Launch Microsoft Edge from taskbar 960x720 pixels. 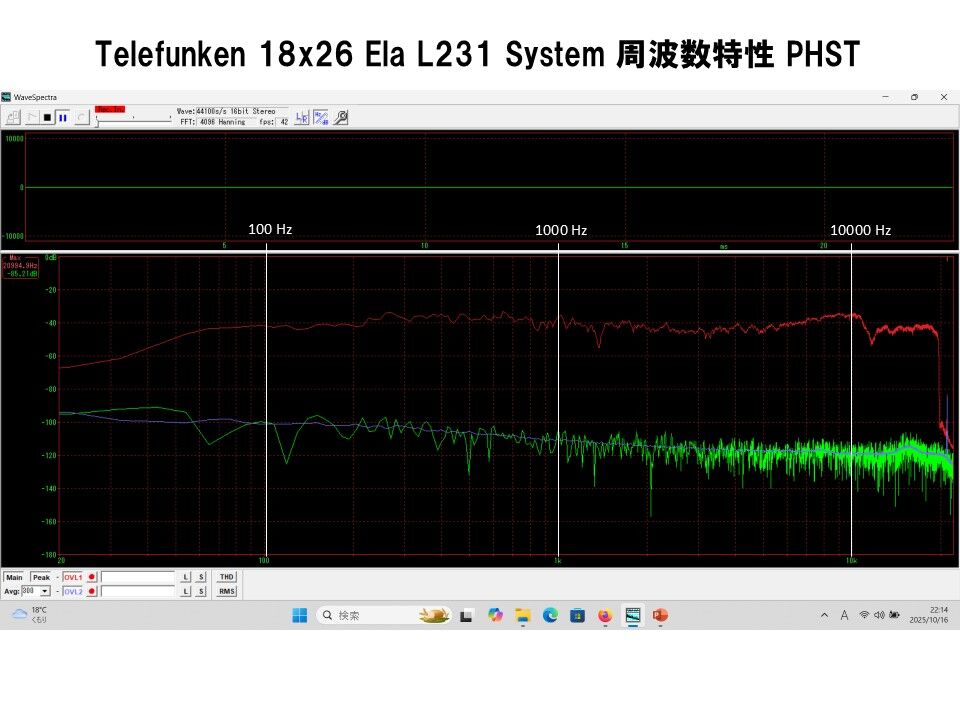tap(550, 615)
